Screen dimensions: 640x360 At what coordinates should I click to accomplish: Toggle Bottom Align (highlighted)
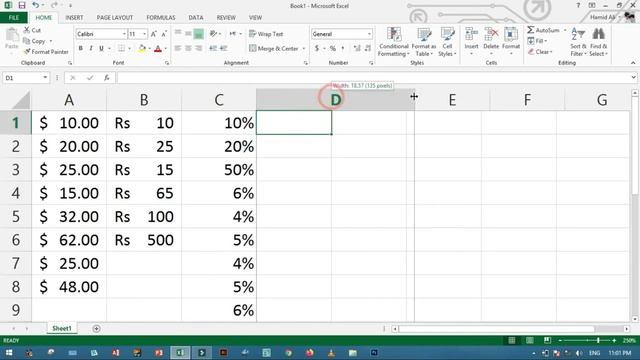pyautogui.click(x=198, y=34)
